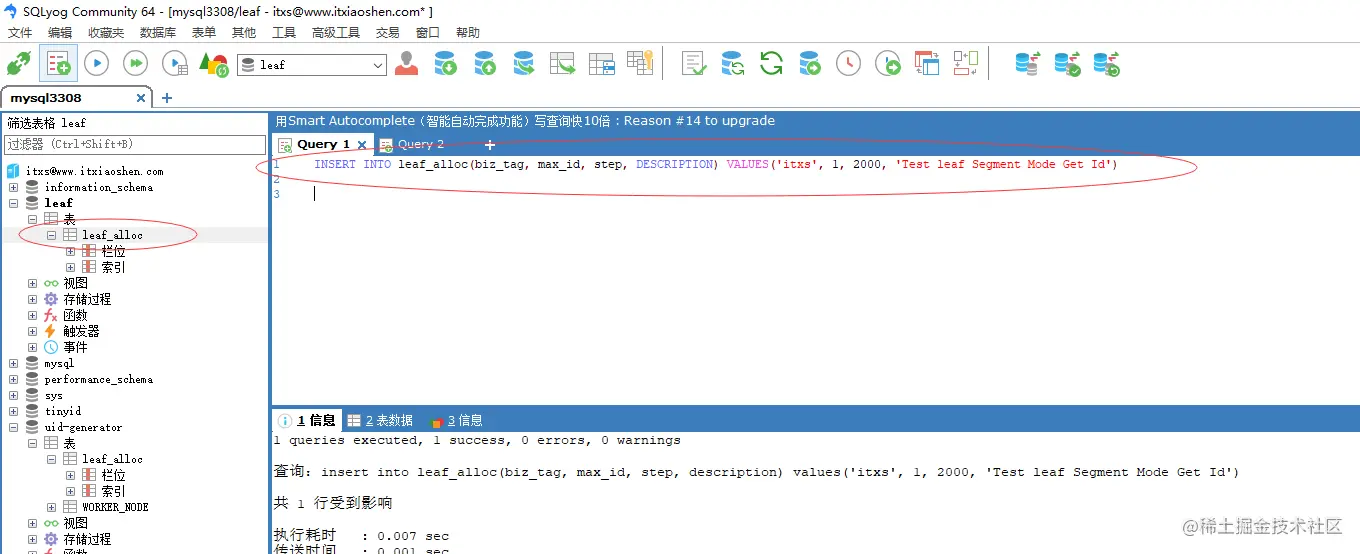Click the green circular refresh arrows icon
1360x554 pixels.
(x=771, y=64)
